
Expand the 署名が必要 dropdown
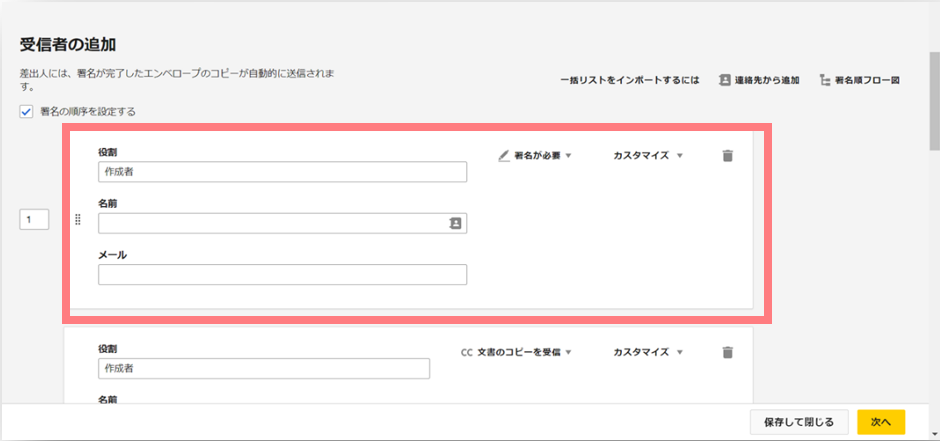(535, 156)
